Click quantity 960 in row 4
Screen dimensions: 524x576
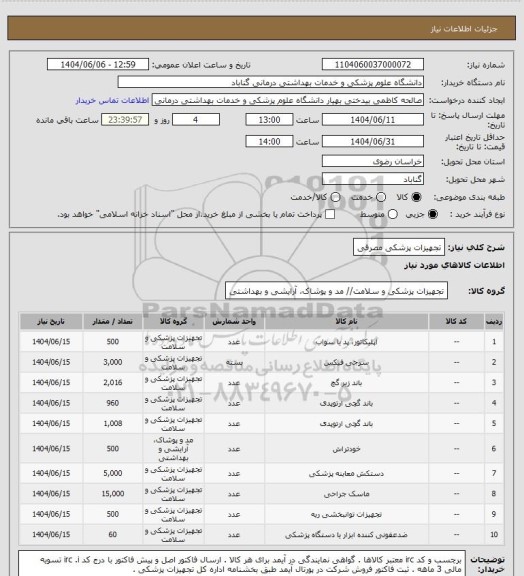(112, 403)
